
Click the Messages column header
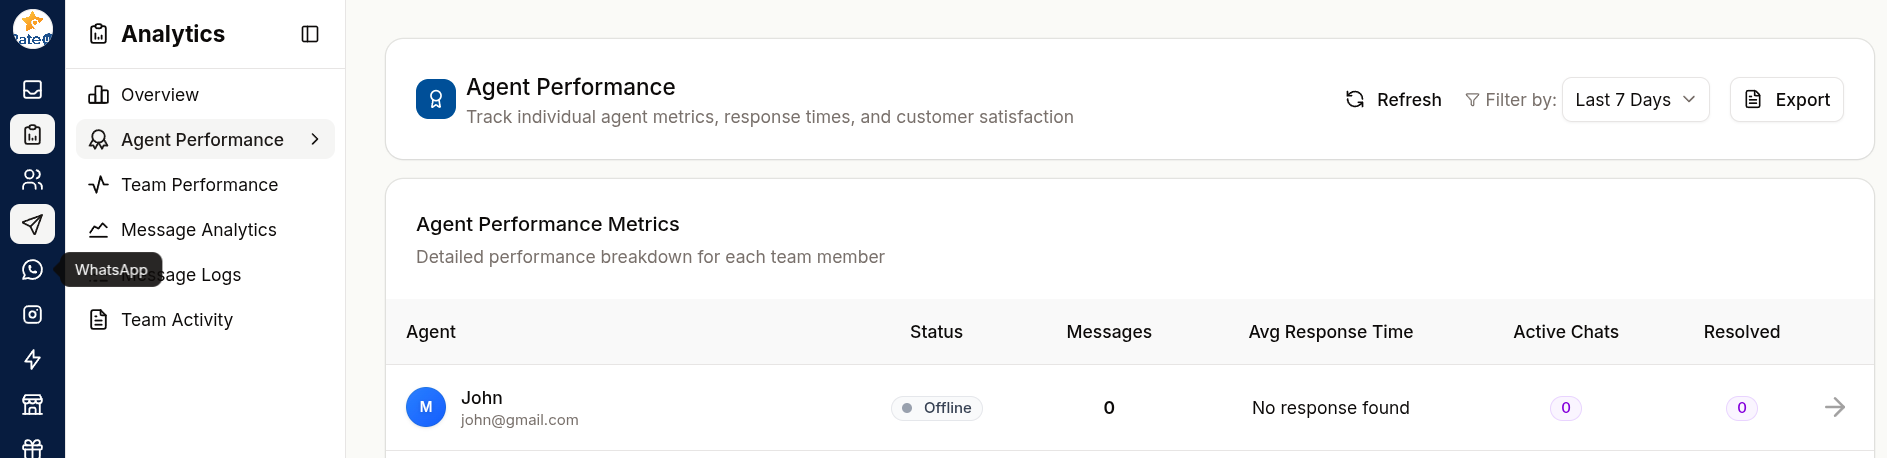coord(1109,332)
